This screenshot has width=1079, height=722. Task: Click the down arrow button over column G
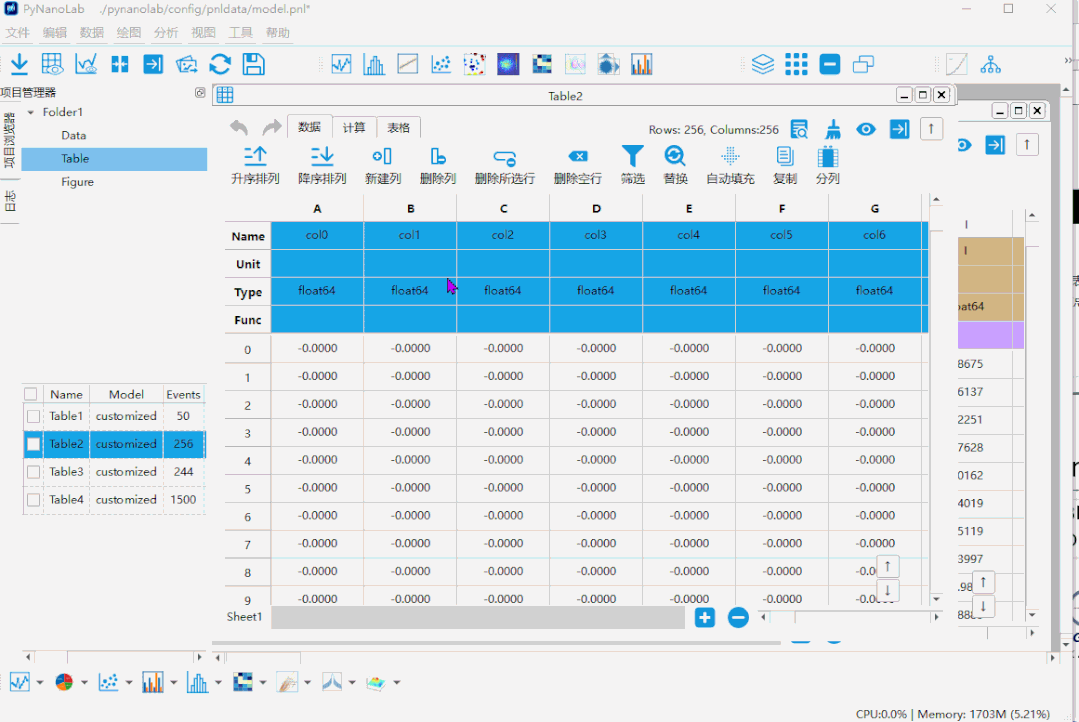click(888, 590)
